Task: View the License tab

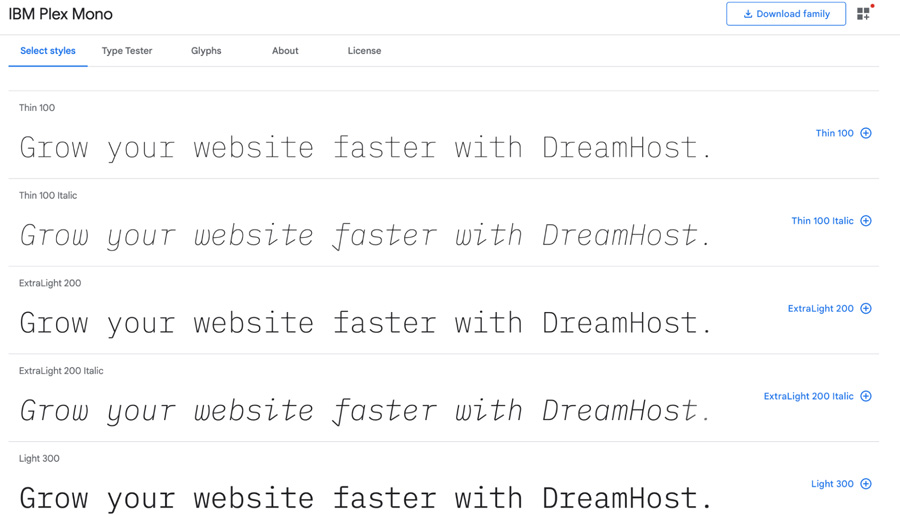Action: pos(364,50)
